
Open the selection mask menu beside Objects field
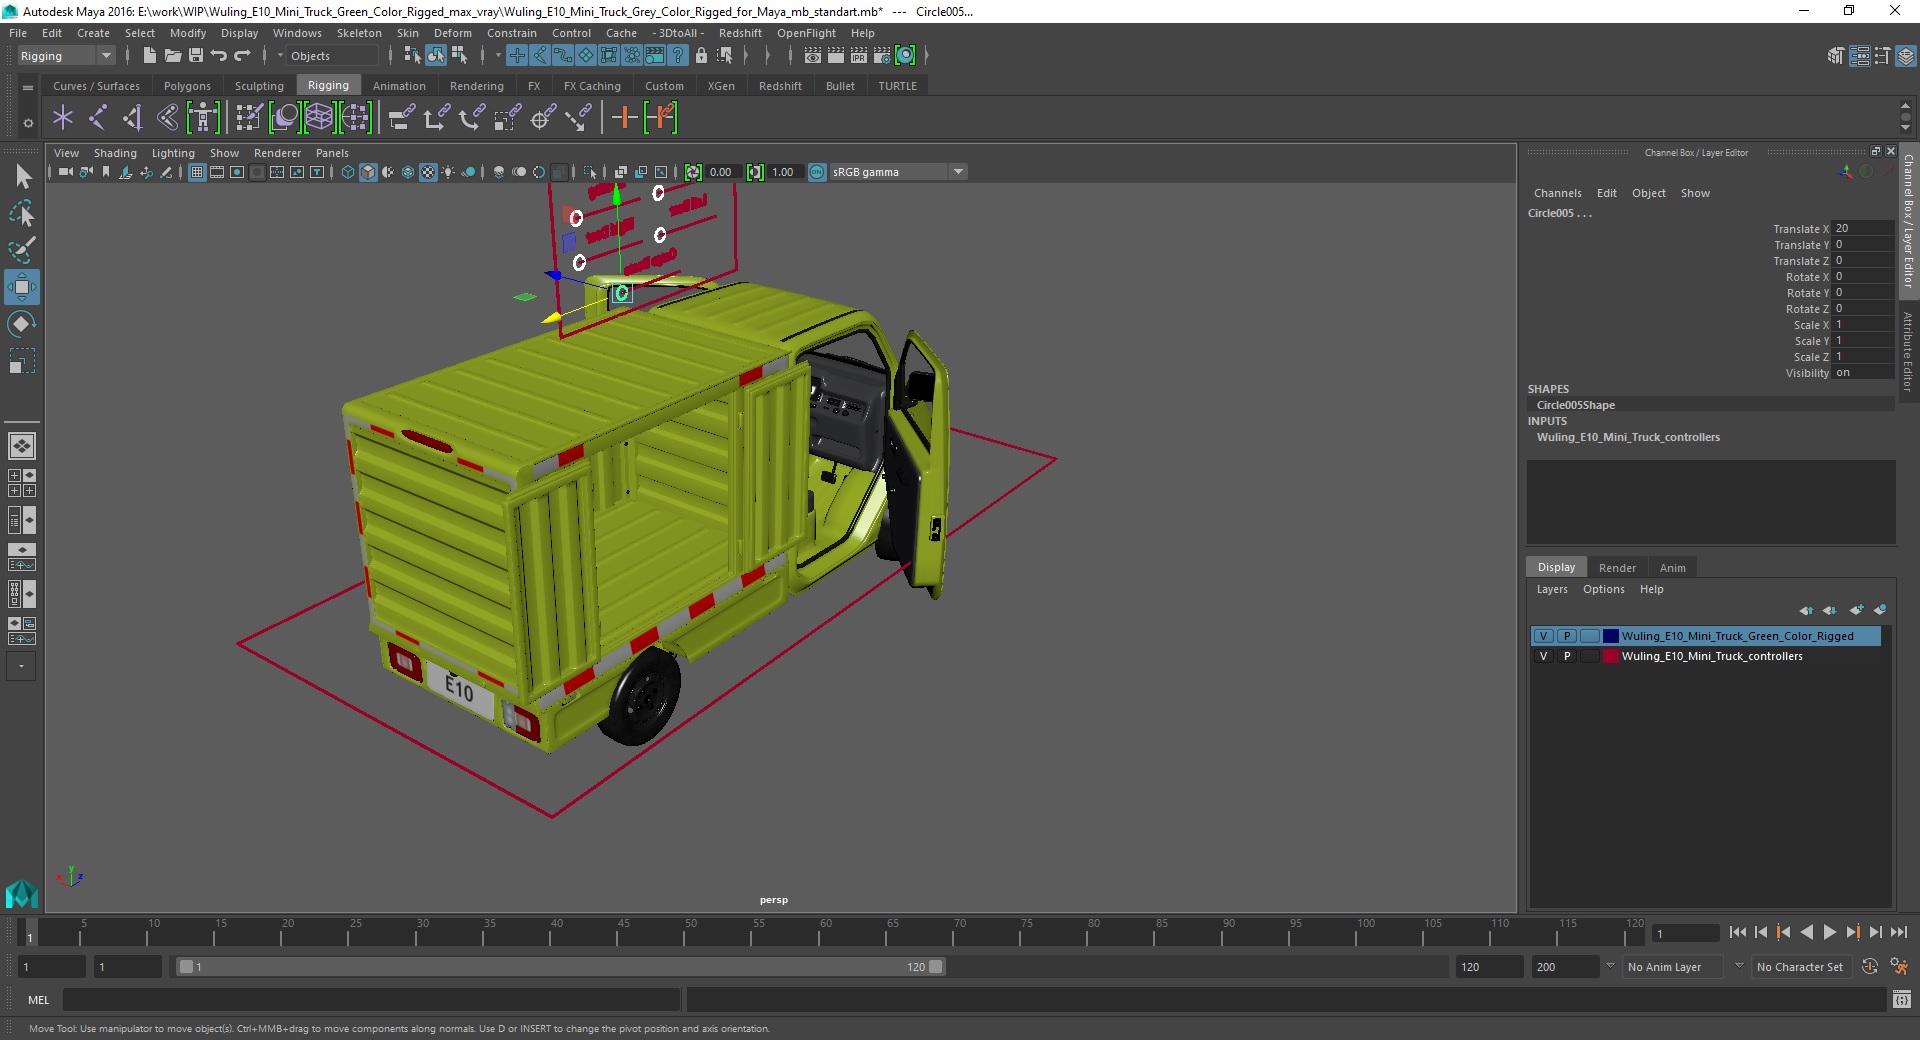point(280,56)
